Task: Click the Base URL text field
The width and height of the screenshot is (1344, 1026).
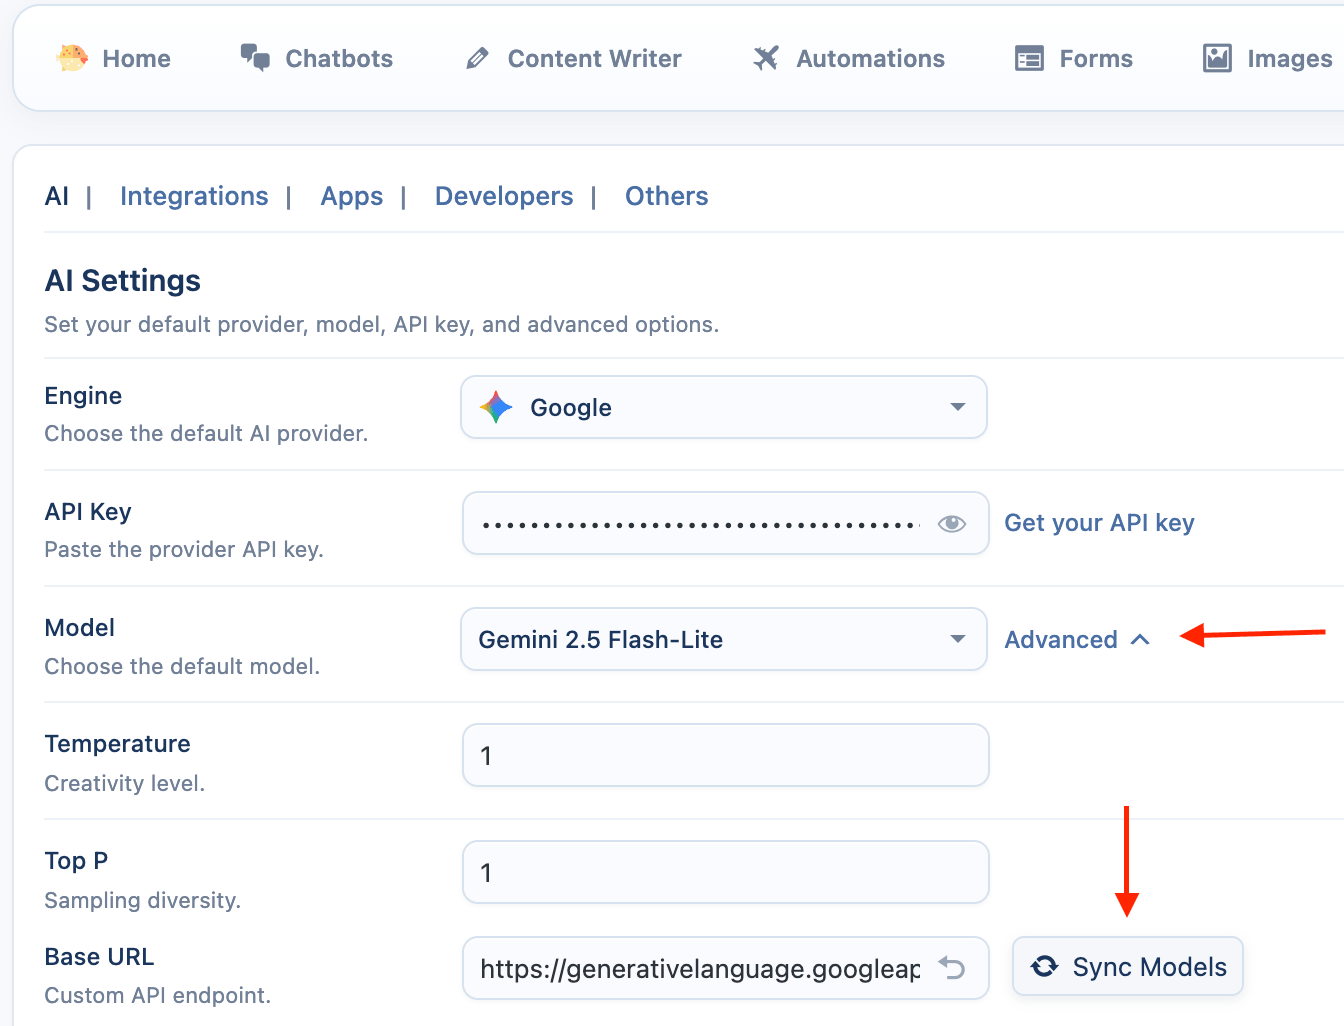Action: pos(700,968)
